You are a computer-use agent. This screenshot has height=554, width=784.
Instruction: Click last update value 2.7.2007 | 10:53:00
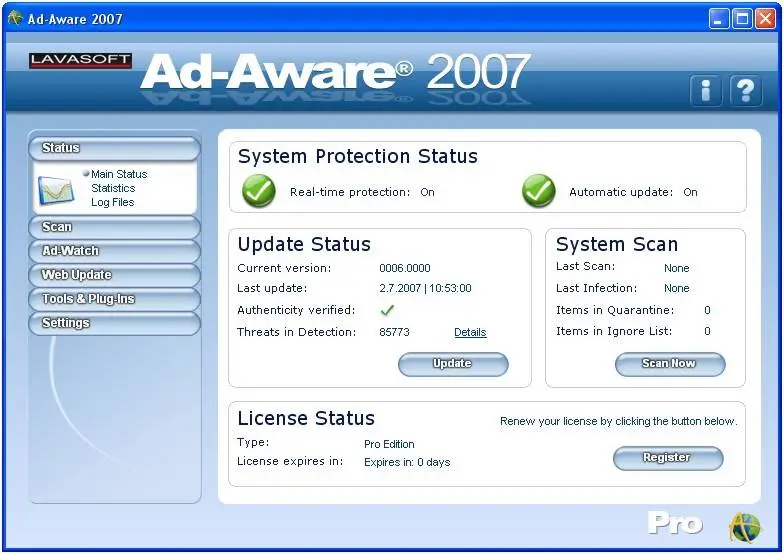click(x=425, y=288)
